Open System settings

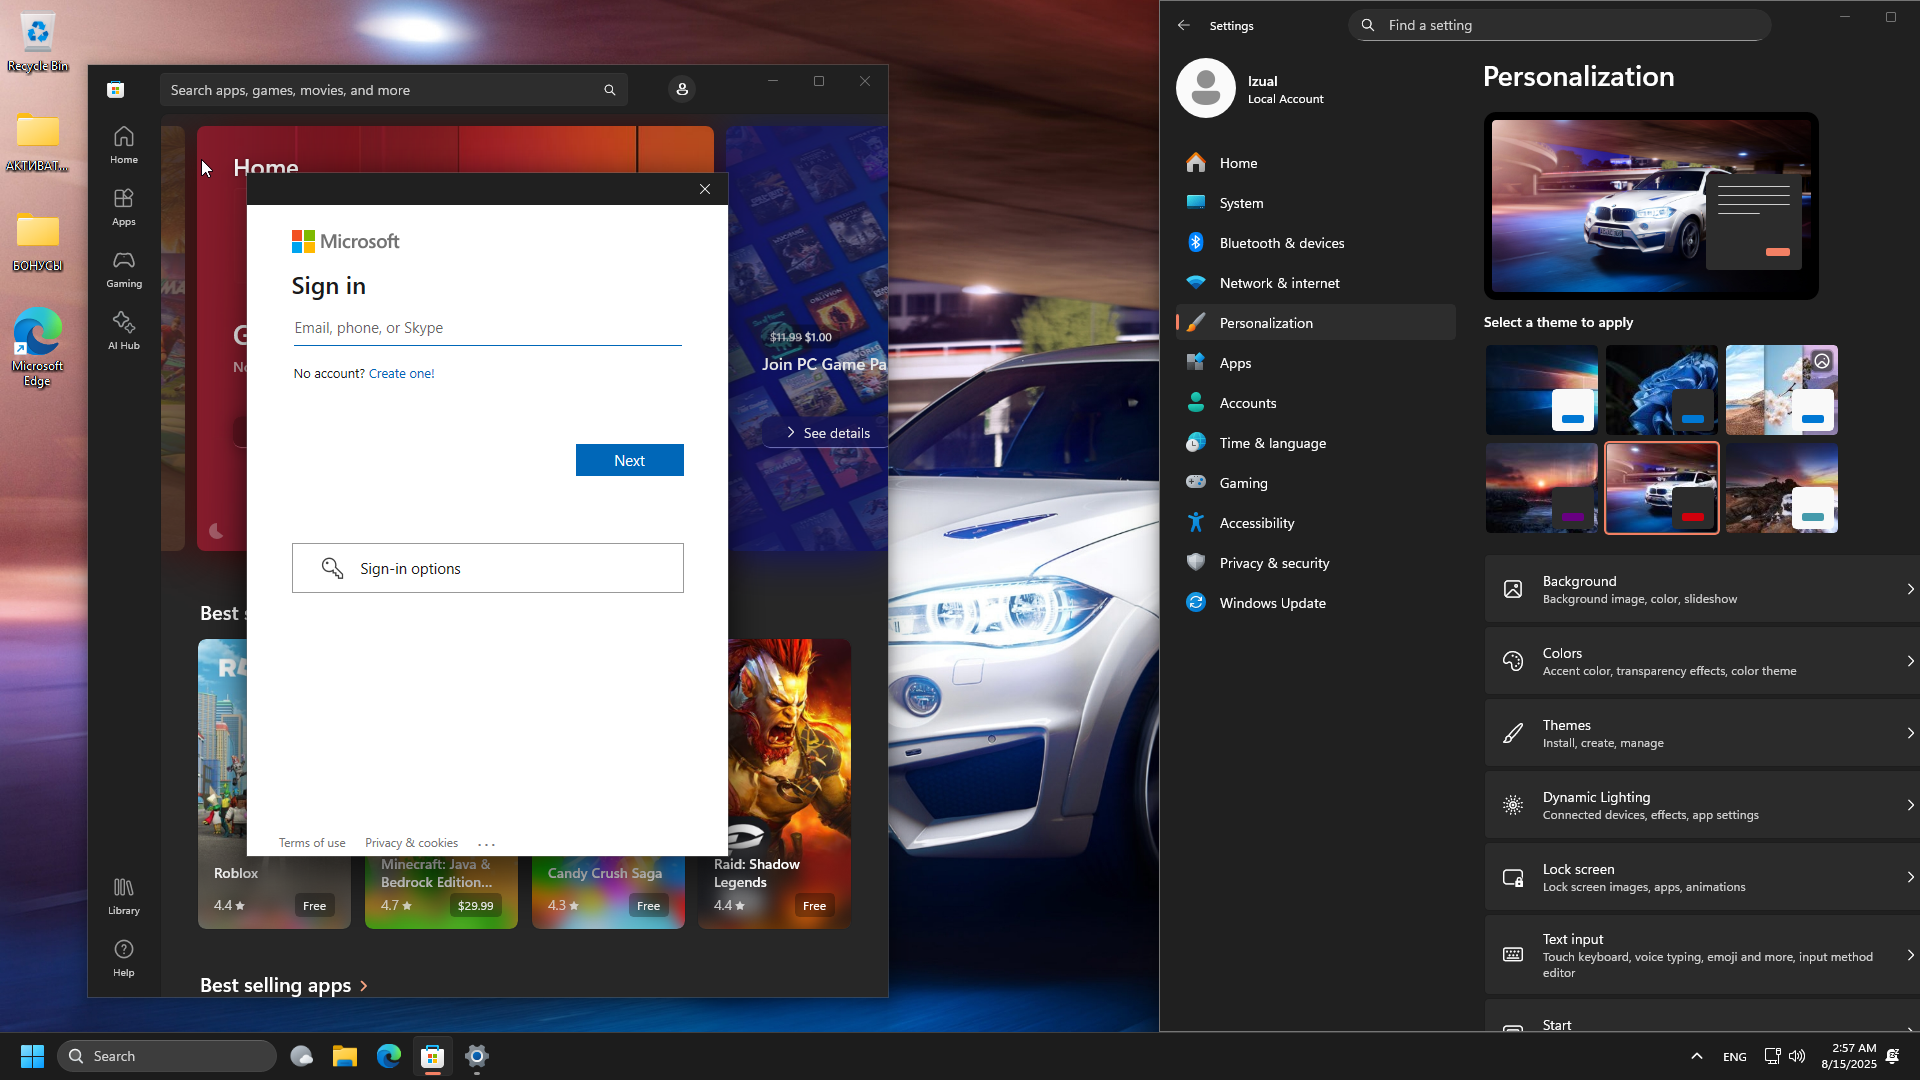1315,202
